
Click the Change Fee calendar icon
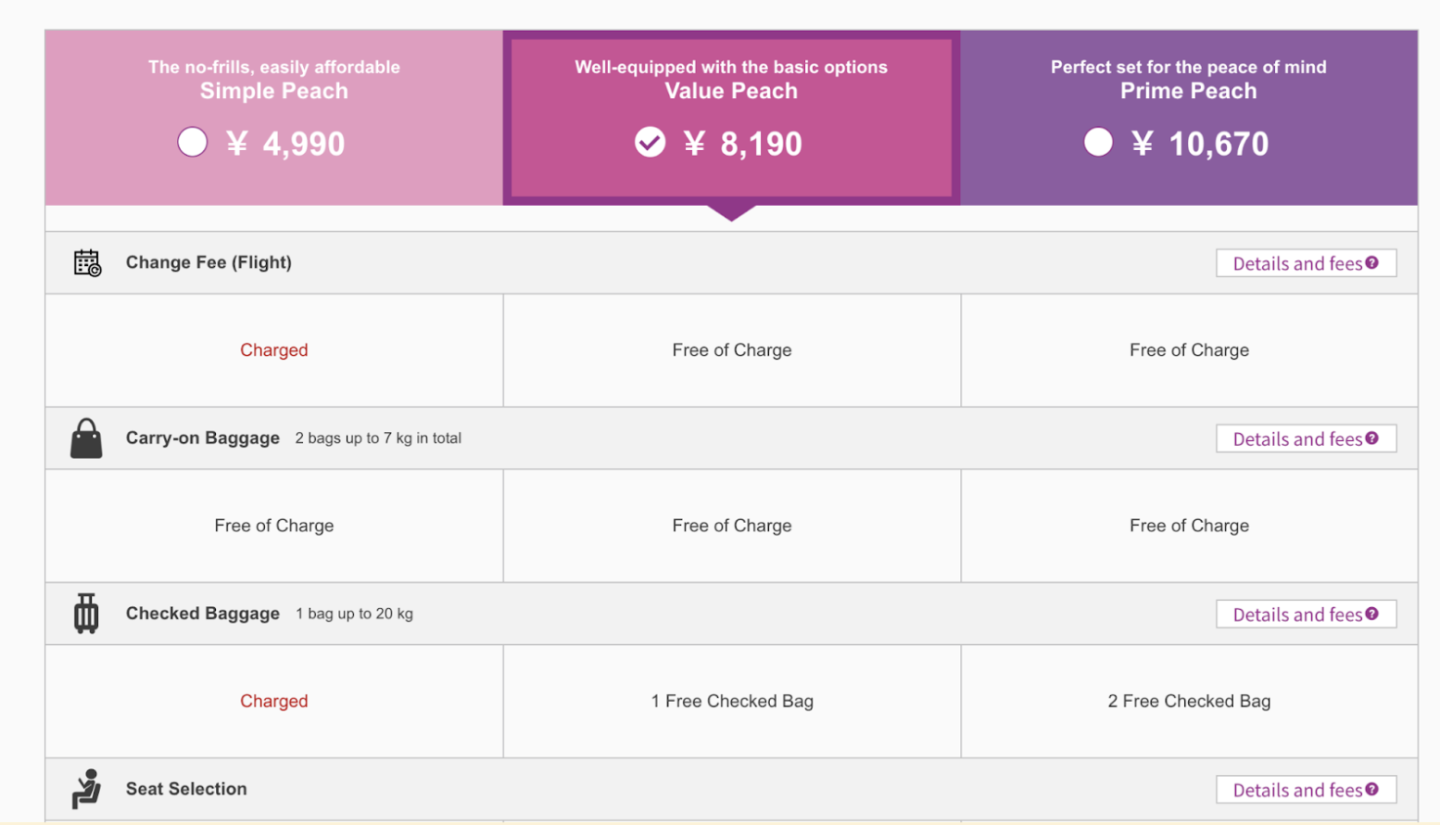pos(88,263)
